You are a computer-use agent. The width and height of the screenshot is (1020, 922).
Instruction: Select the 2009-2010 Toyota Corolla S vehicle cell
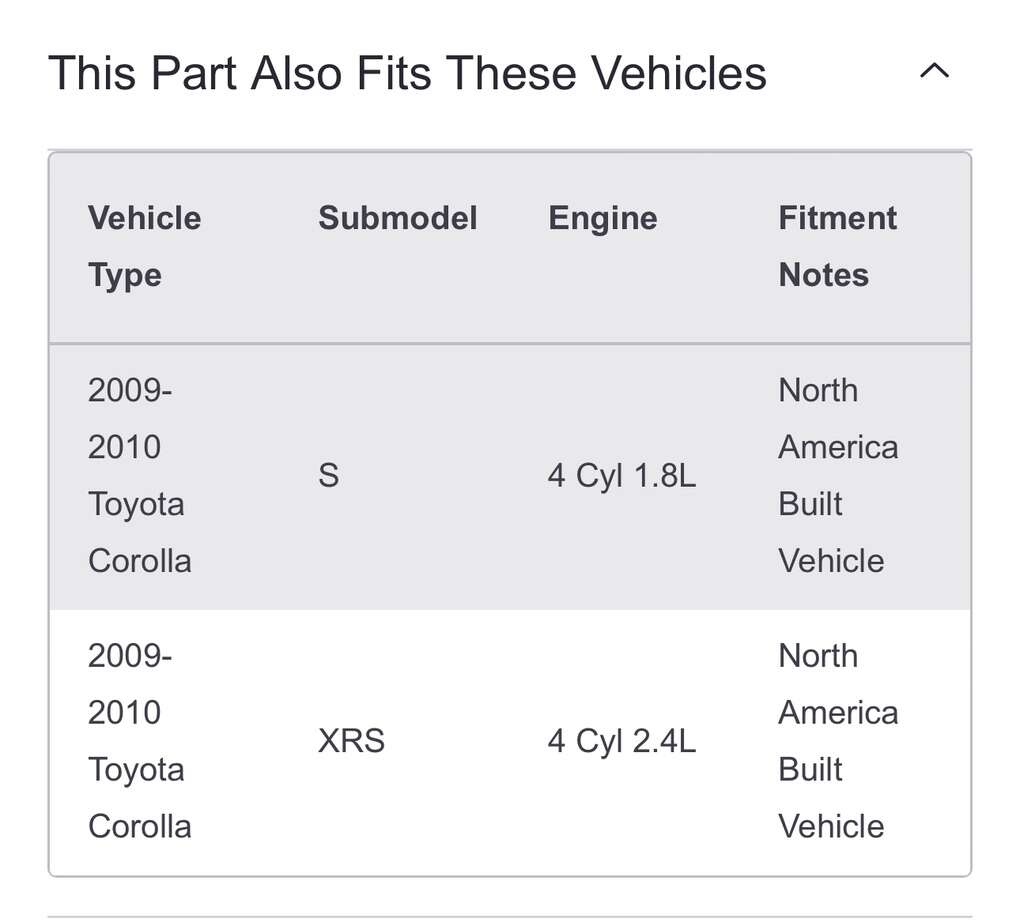(139, 475)
